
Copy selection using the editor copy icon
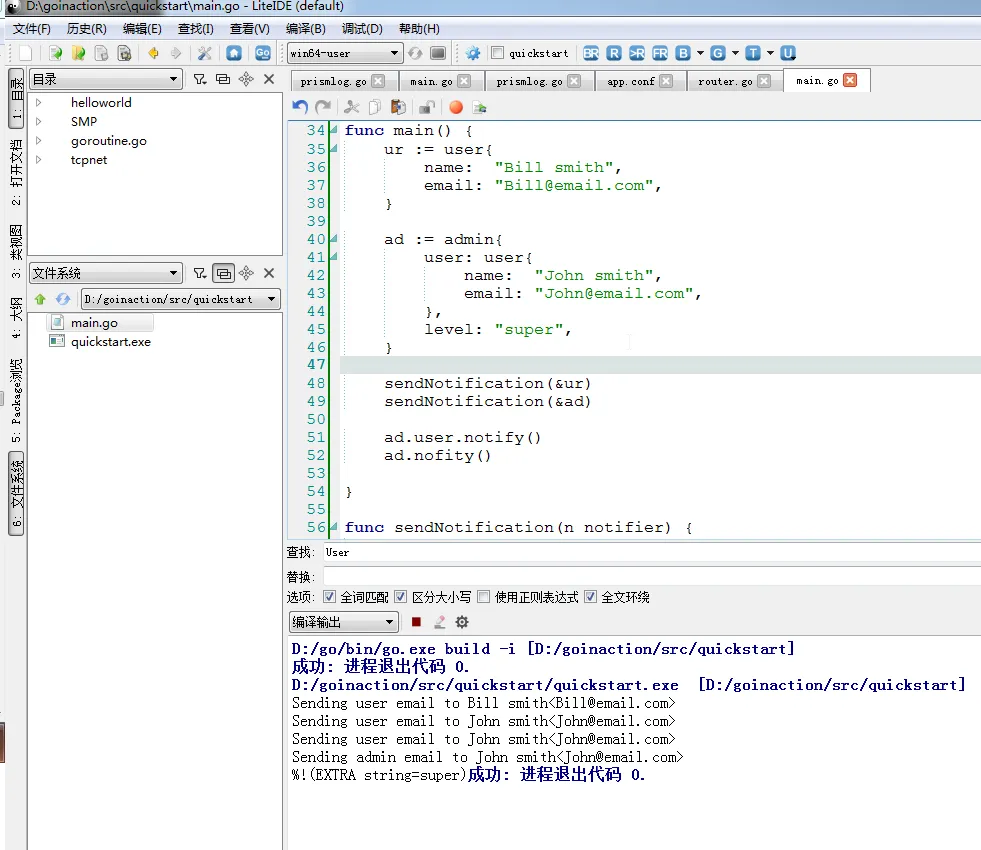(x=375, y=107)
